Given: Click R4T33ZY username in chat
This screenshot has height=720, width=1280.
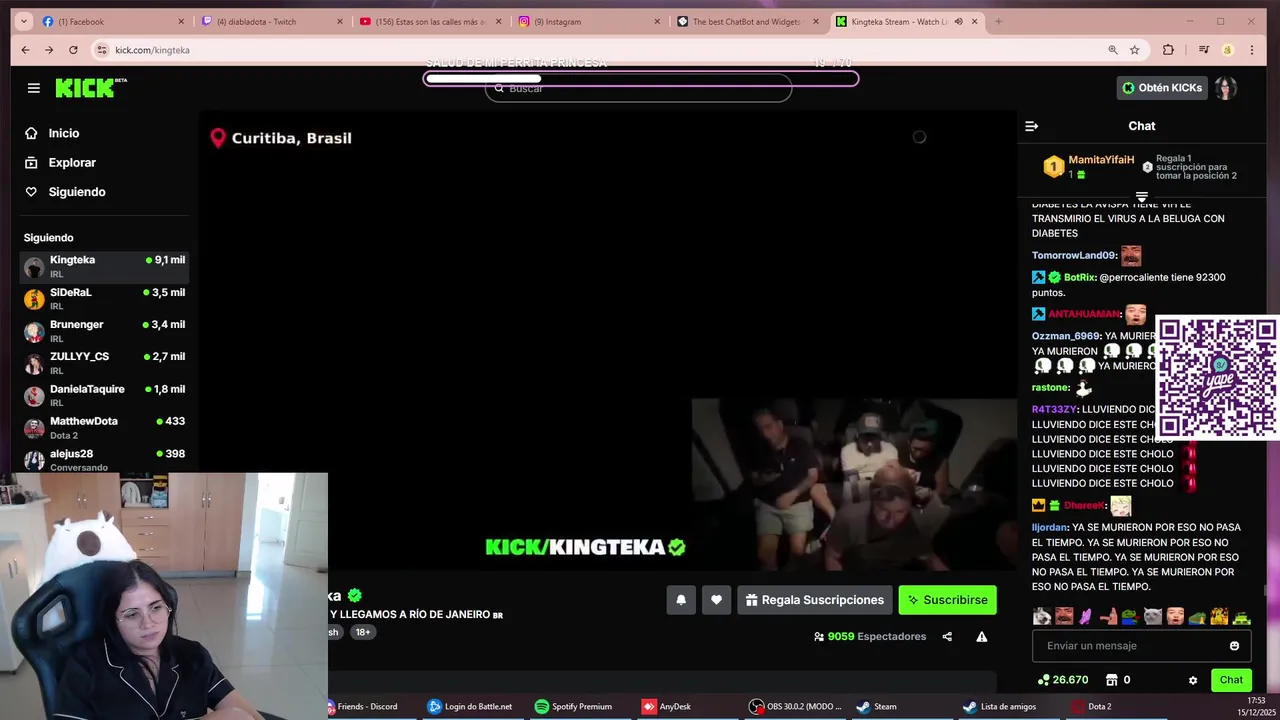Looking at the screenshot, I should 1054,409.
